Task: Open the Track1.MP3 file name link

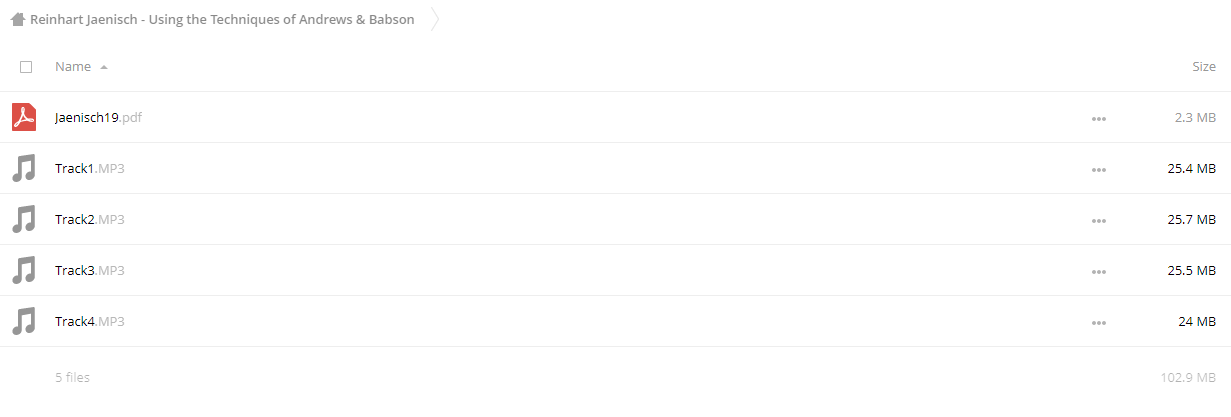Action: [90, 168]
